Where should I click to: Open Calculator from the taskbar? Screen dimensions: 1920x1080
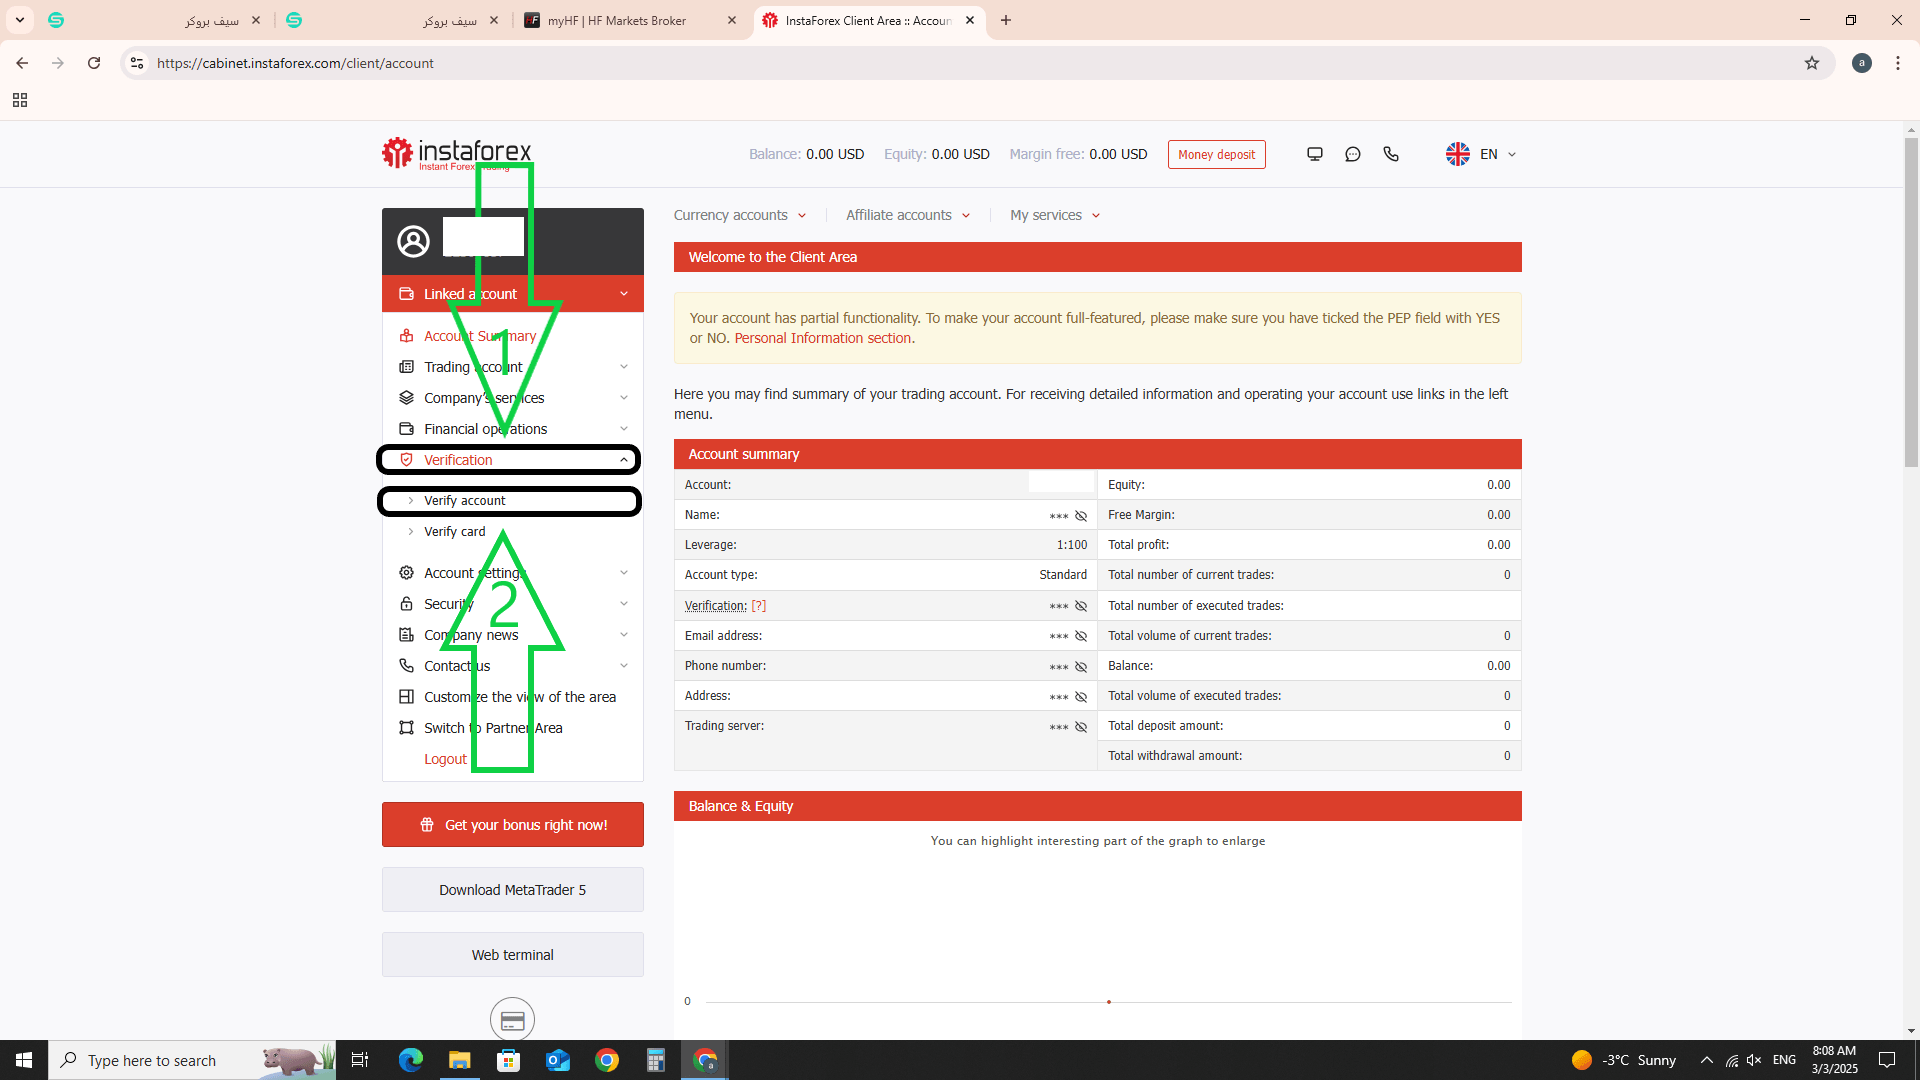(x=656, y=1060)
